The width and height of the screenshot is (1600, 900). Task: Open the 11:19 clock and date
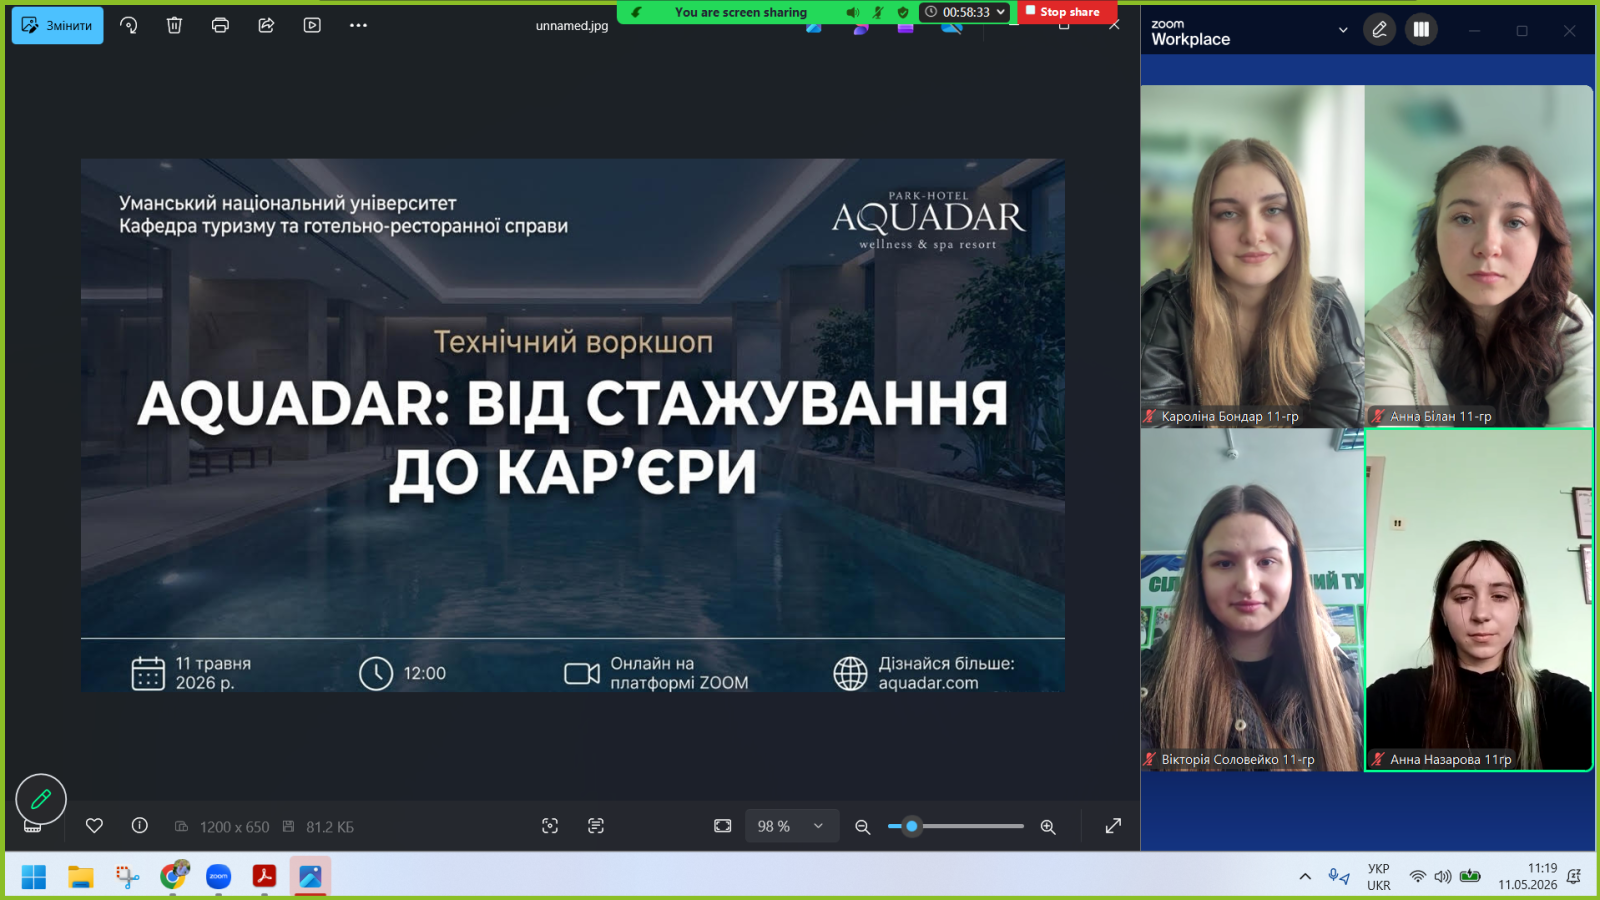[1528, 877]
